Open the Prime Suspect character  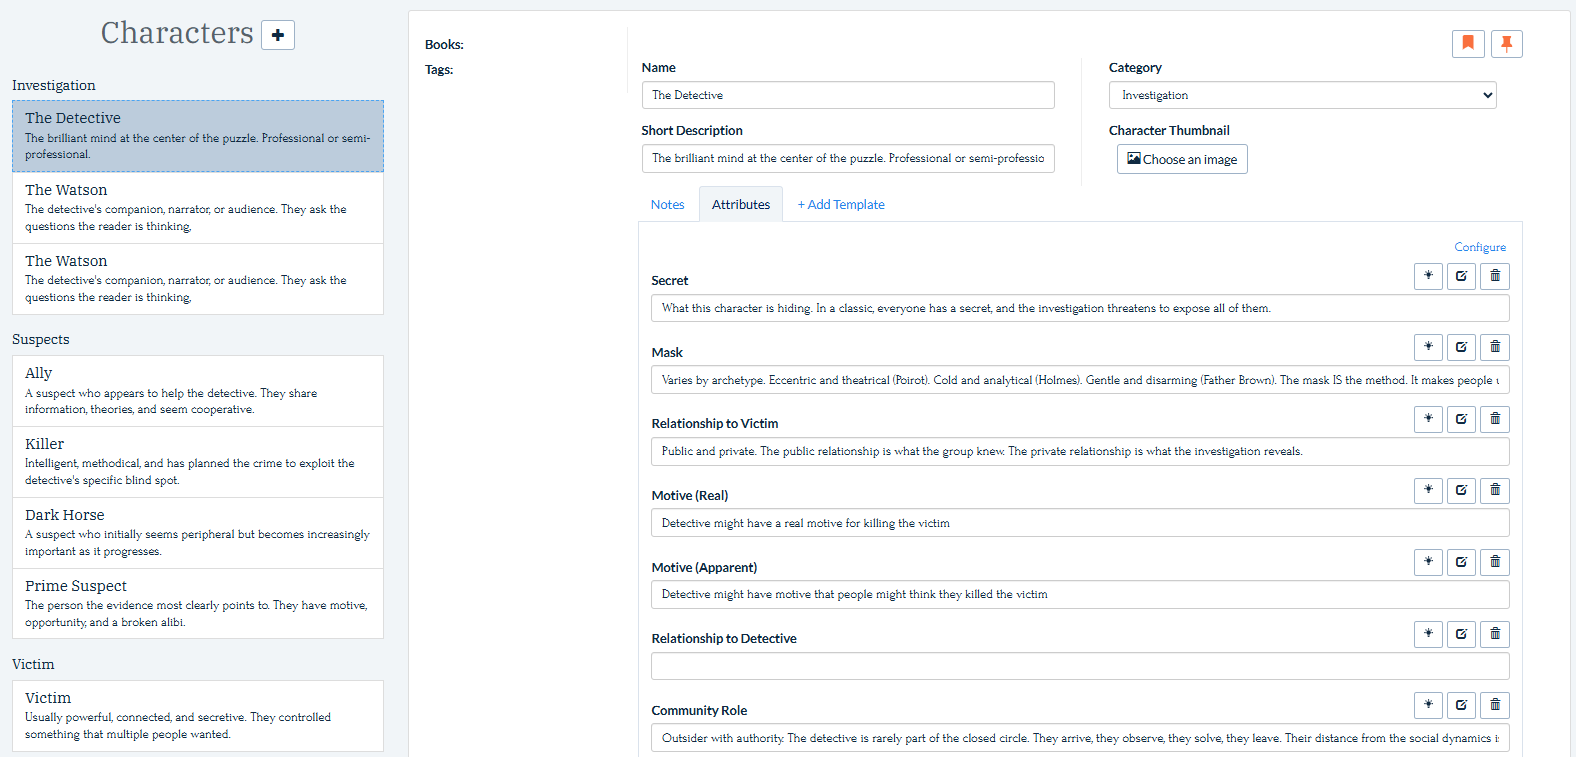(x=198, y=603)
